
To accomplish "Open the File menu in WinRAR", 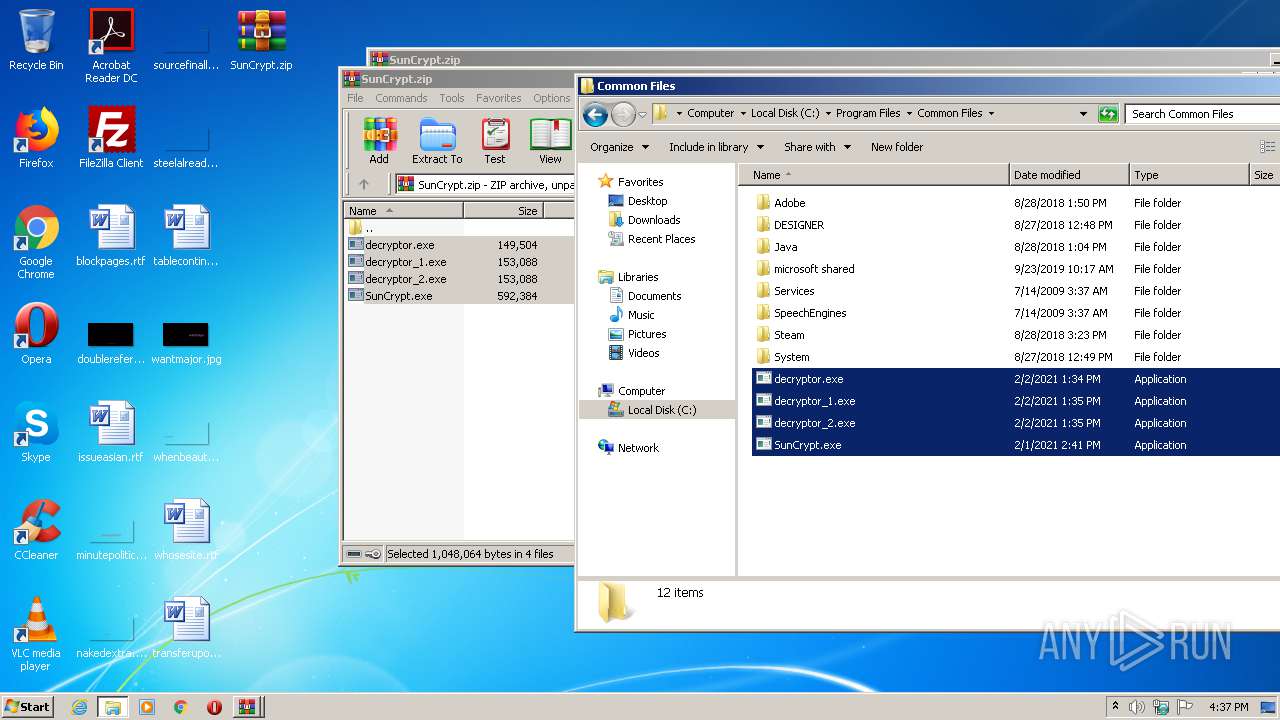I will 355,98.
